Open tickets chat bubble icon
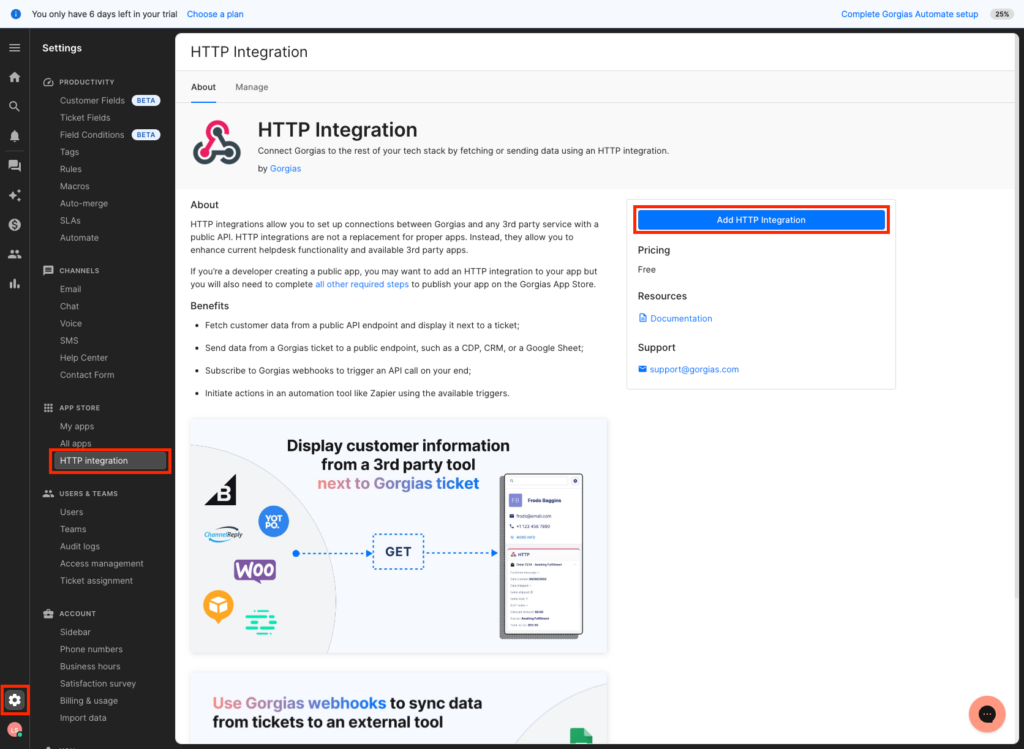 [14, 166]
